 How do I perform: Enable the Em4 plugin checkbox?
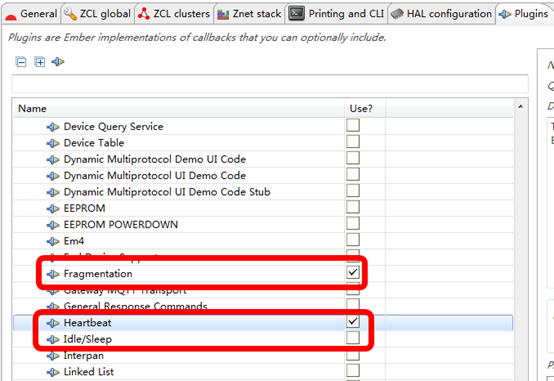[353, 240]
